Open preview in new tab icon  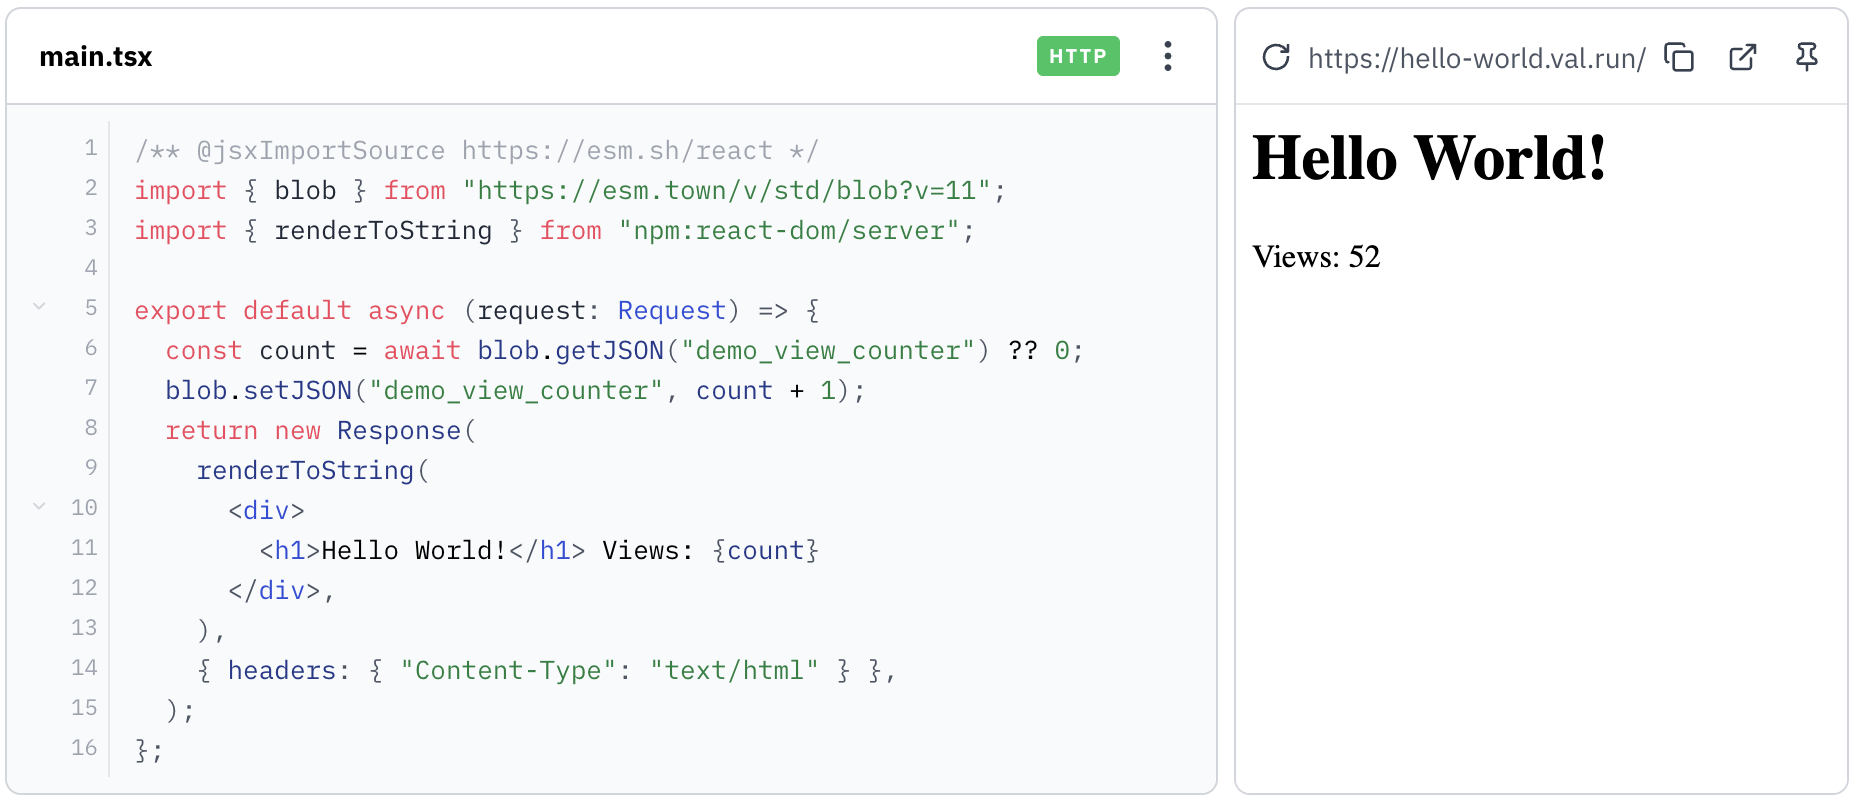[1742, 58]
